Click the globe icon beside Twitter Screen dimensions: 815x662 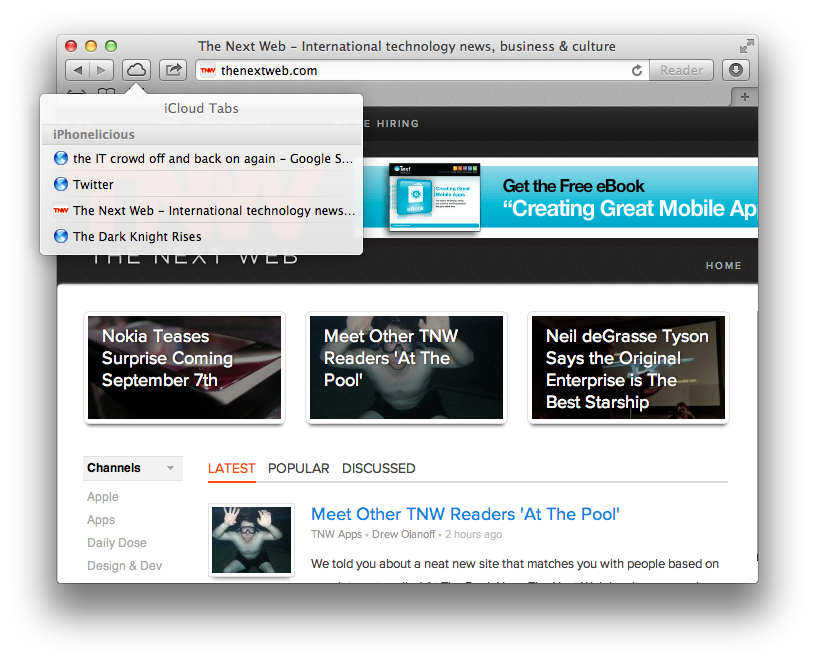pyautogui.click(x=61, y=184)
